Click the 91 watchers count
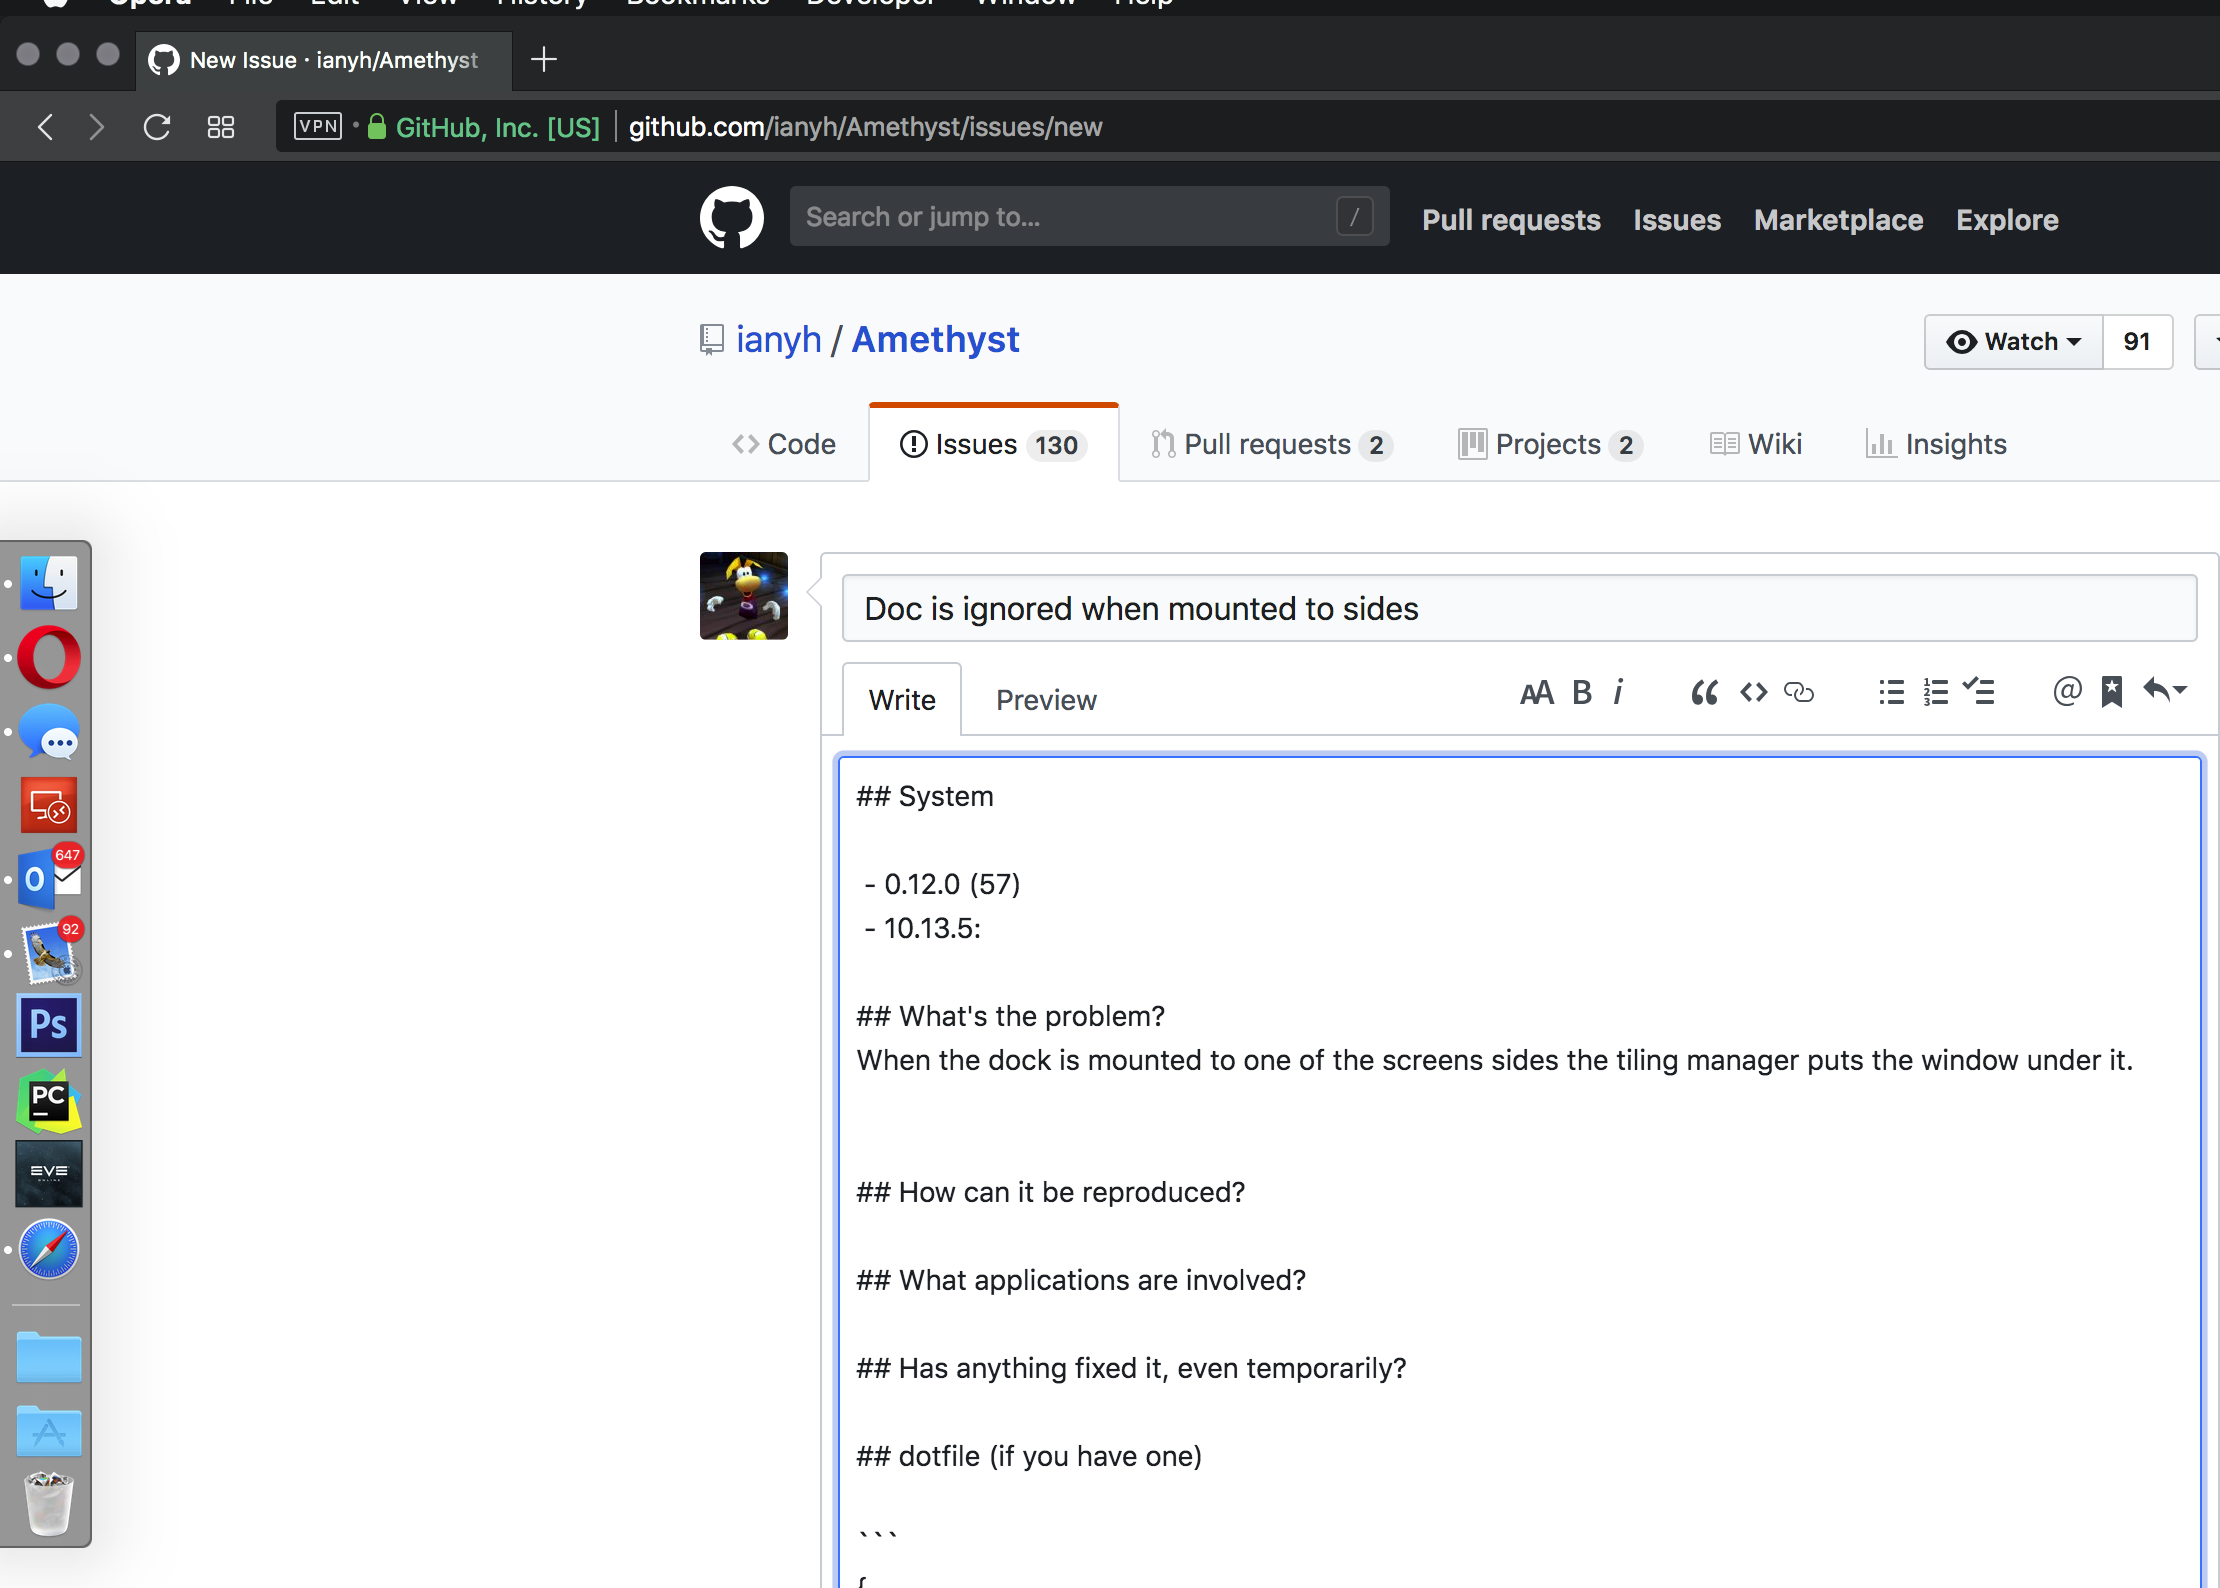The height and width of the screenshot is (1588, 2220). (2138, 341)
